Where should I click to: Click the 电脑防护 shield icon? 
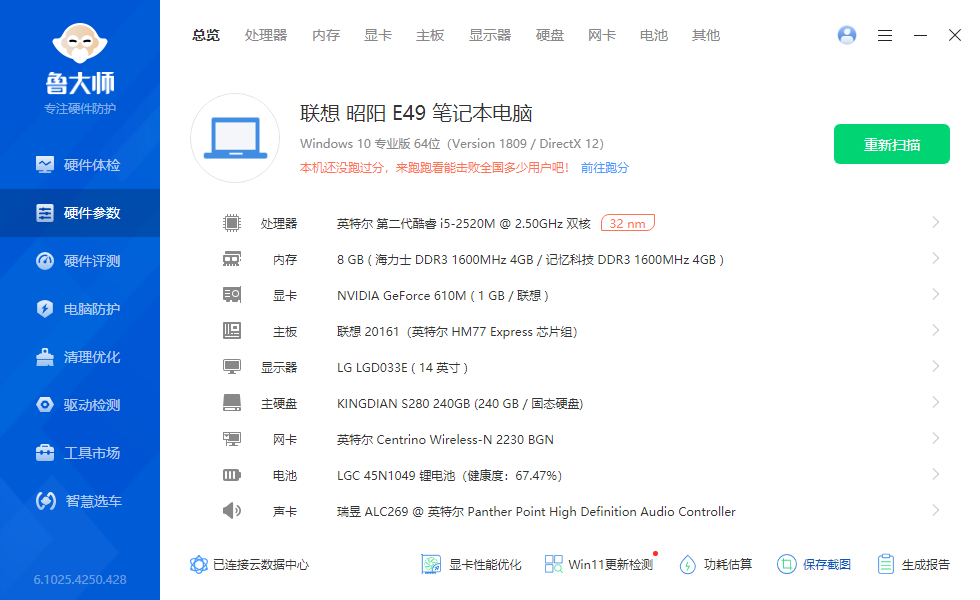45,309
